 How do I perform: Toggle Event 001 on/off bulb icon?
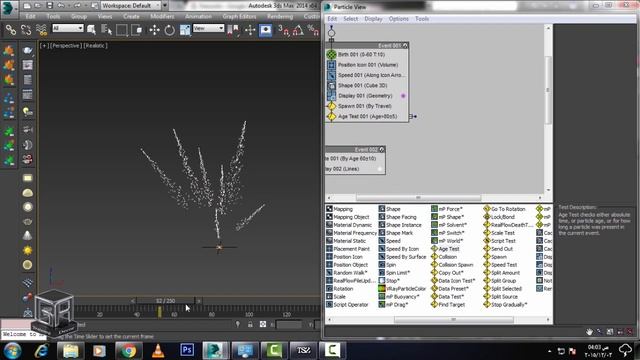(405, 46)
